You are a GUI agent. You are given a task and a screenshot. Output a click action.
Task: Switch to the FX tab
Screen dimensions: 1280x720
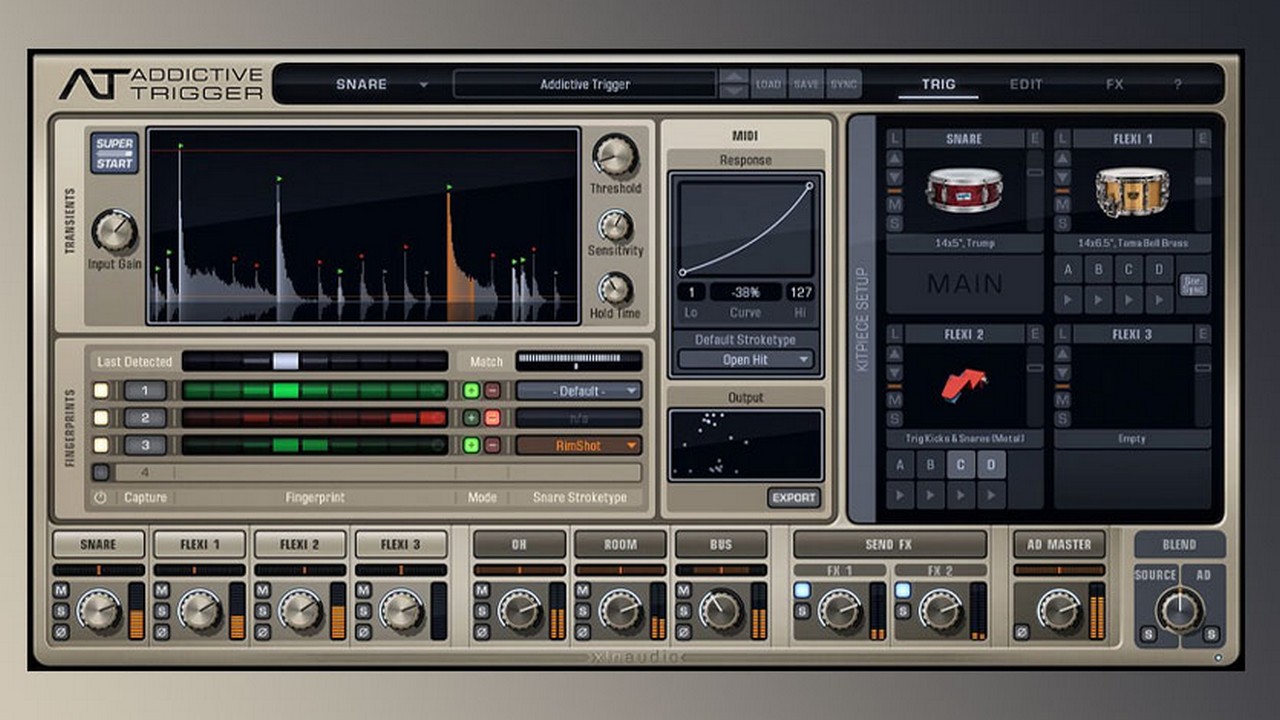[1114, 85]
